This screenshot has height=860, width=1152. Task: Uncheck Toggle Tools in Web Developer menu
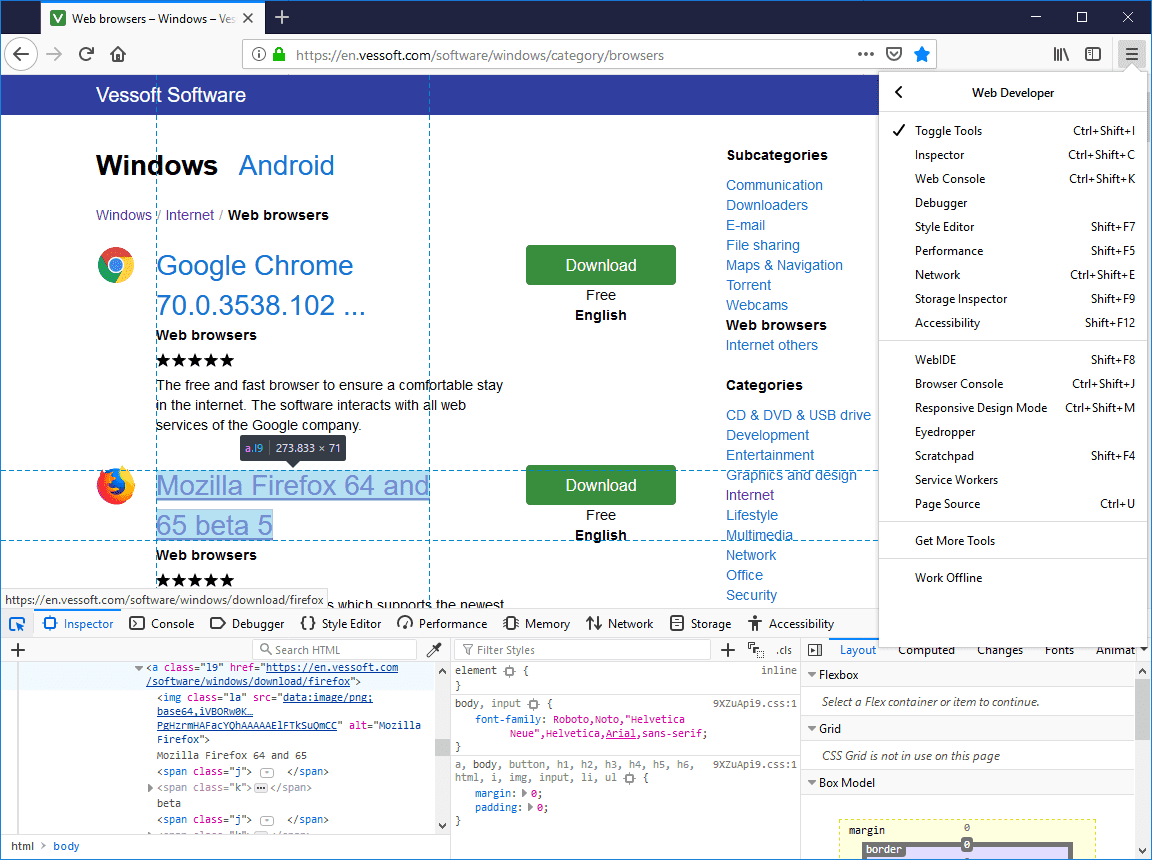[1013, 131]
